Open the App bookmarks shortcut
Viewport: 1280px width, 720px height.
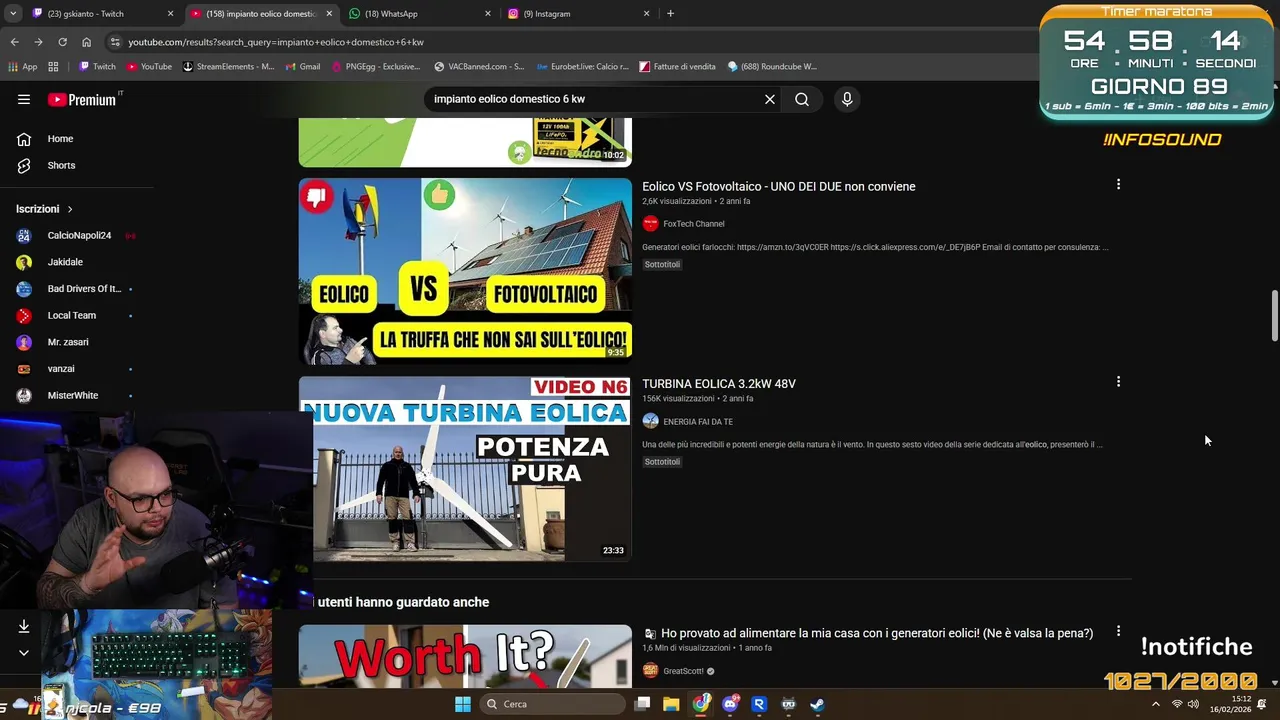click(x=22, y=67)
